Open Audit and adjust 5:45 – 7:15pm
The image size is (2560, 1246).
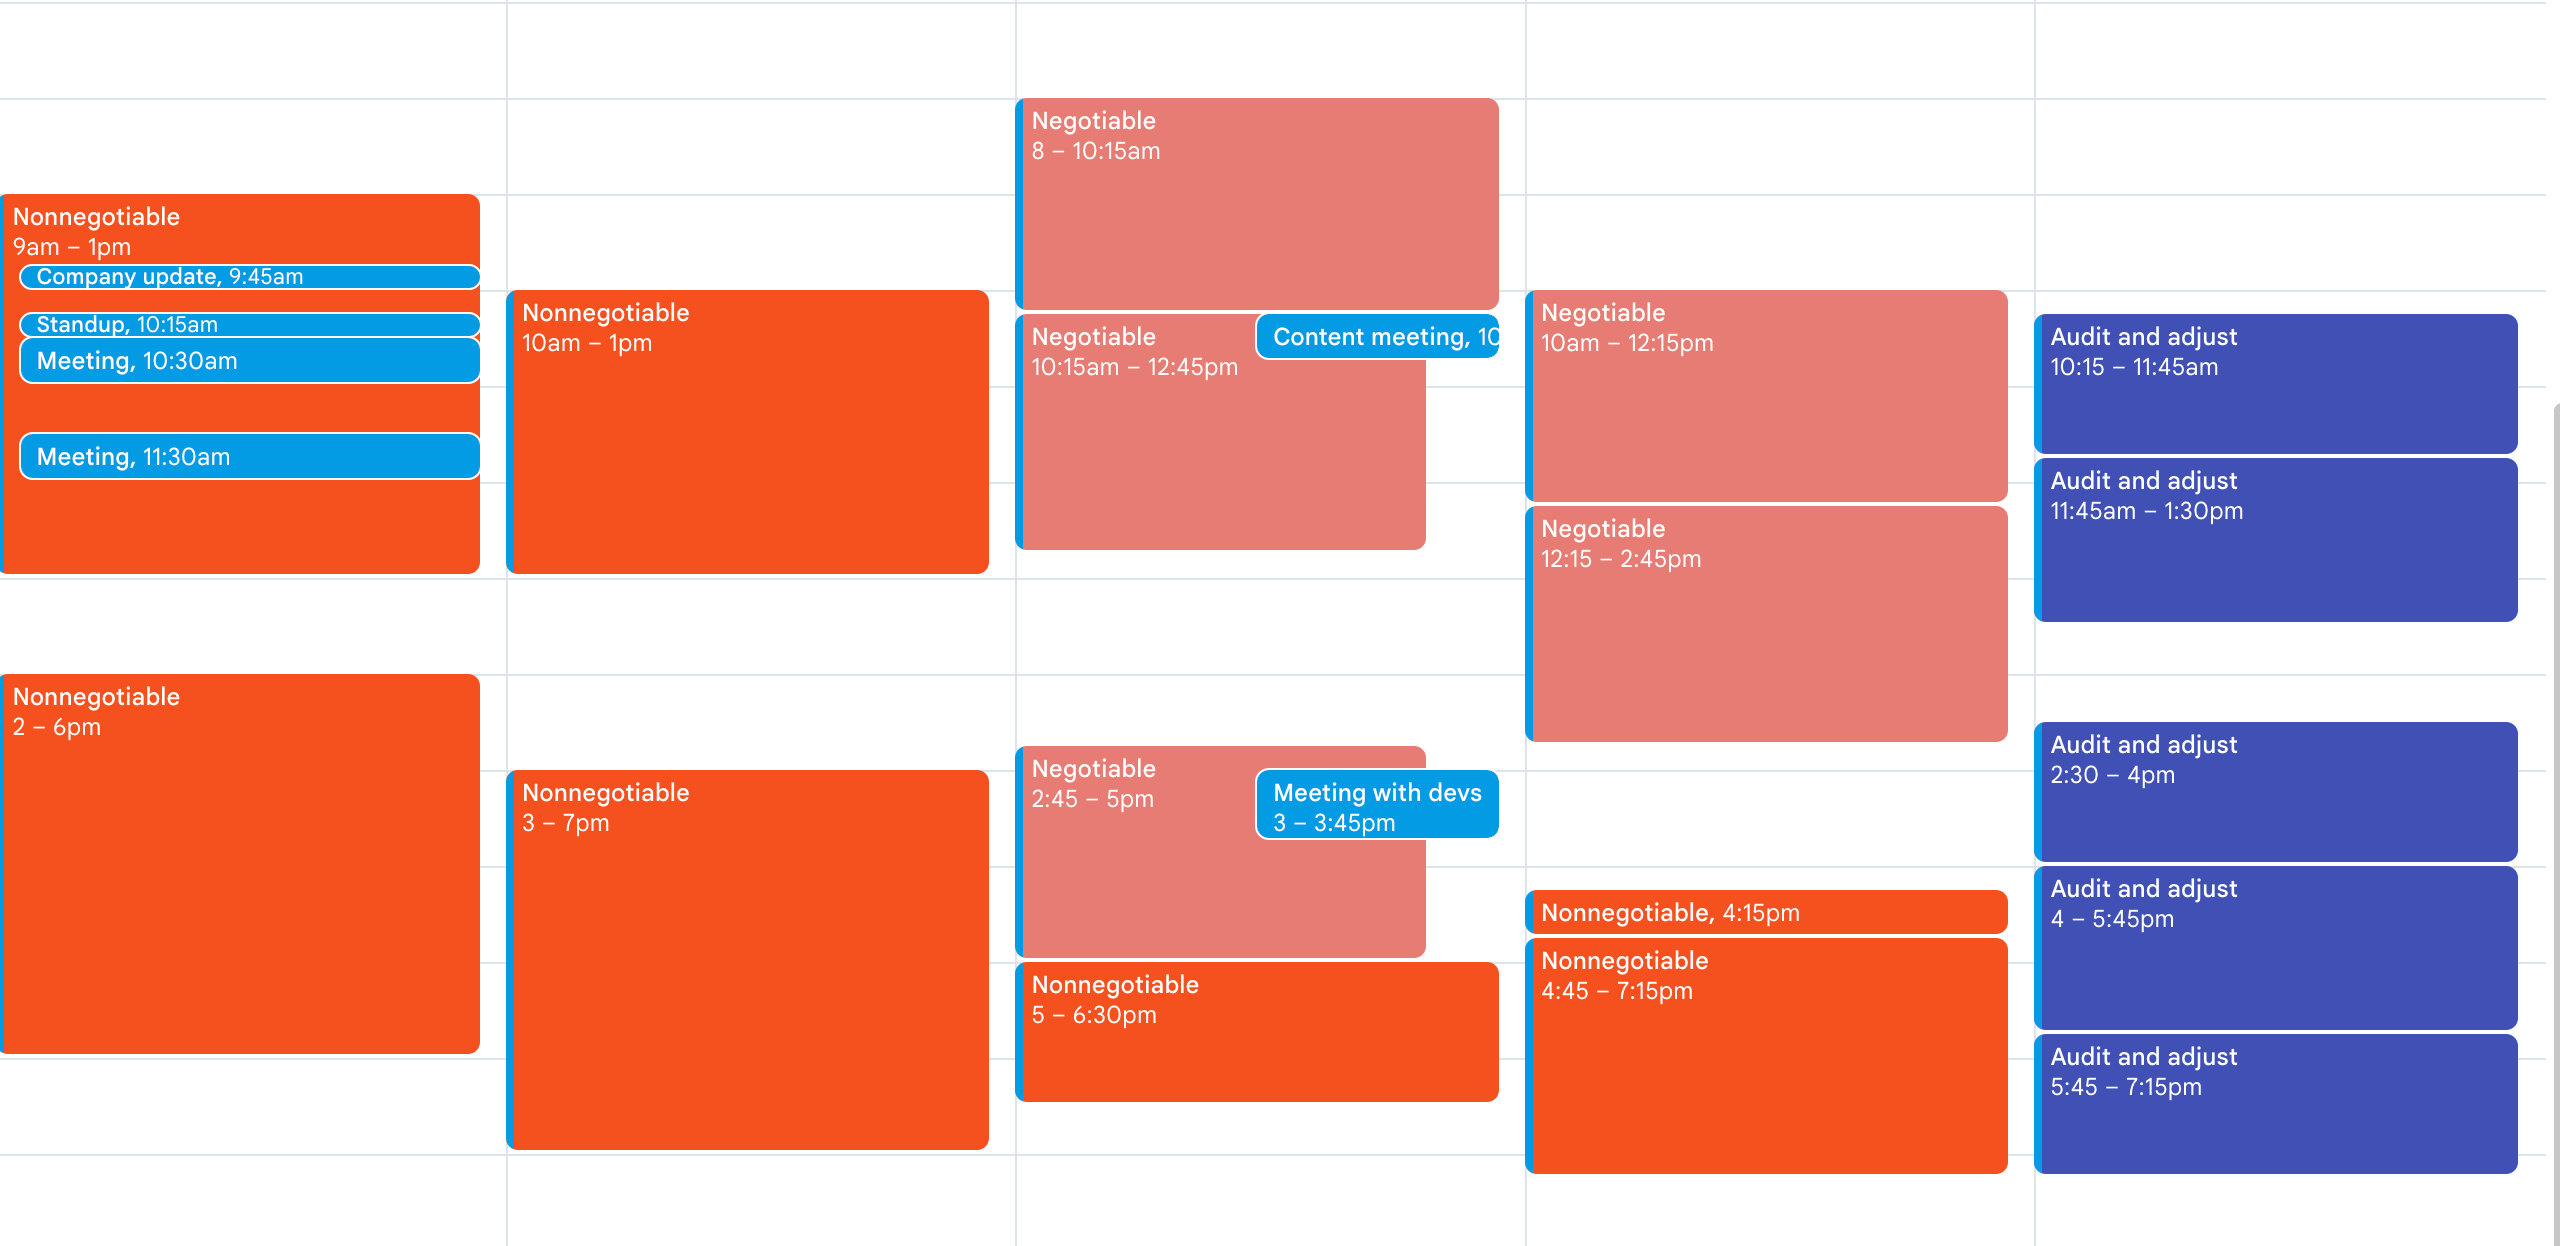(2276, 1104)
